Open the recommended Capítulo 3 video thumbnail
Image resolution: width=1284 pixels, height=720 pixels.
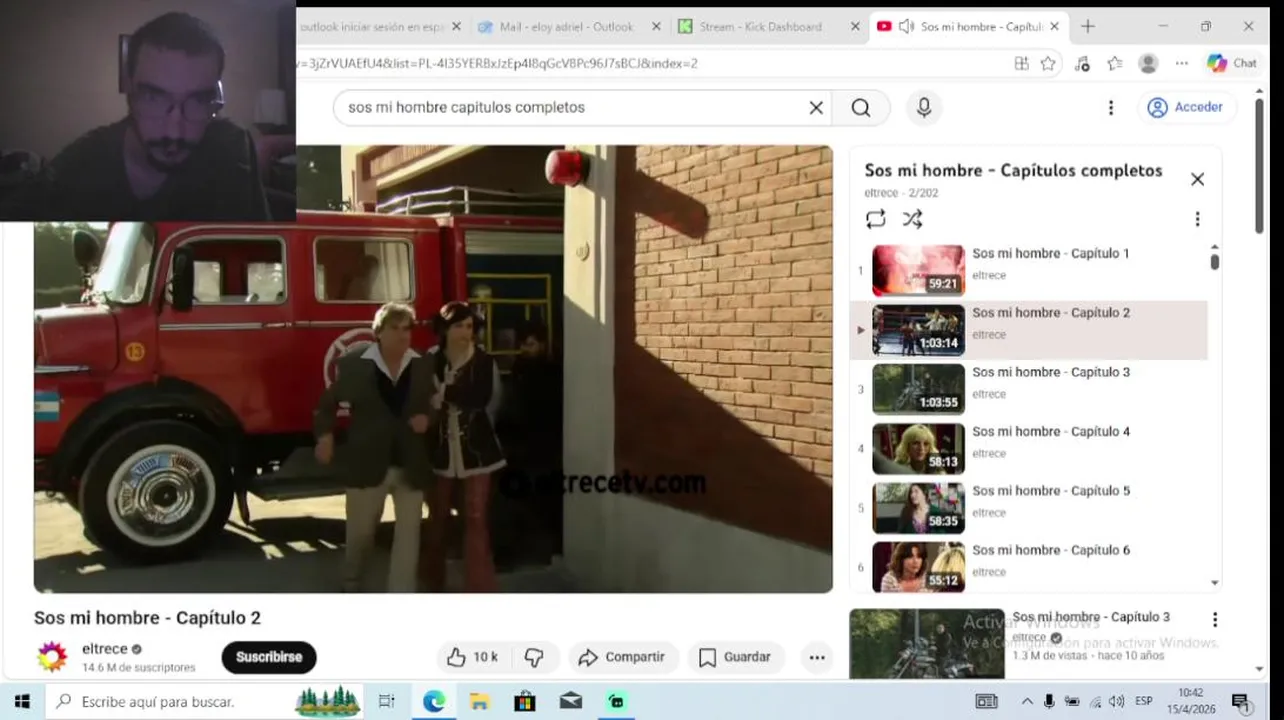[x=927, y=644]
